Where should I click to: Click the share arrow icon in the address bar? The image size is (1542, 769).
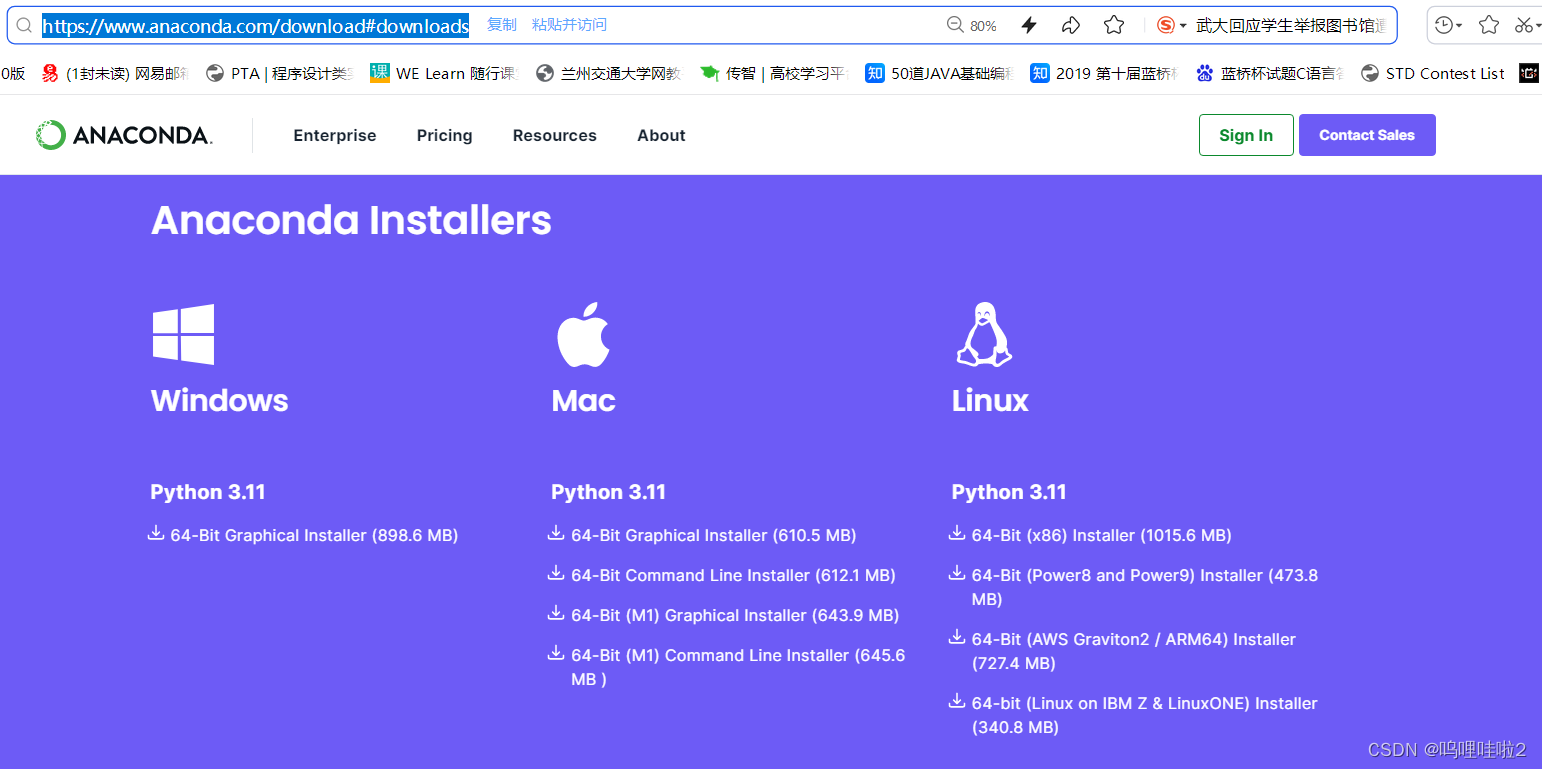coord(1071,25)
